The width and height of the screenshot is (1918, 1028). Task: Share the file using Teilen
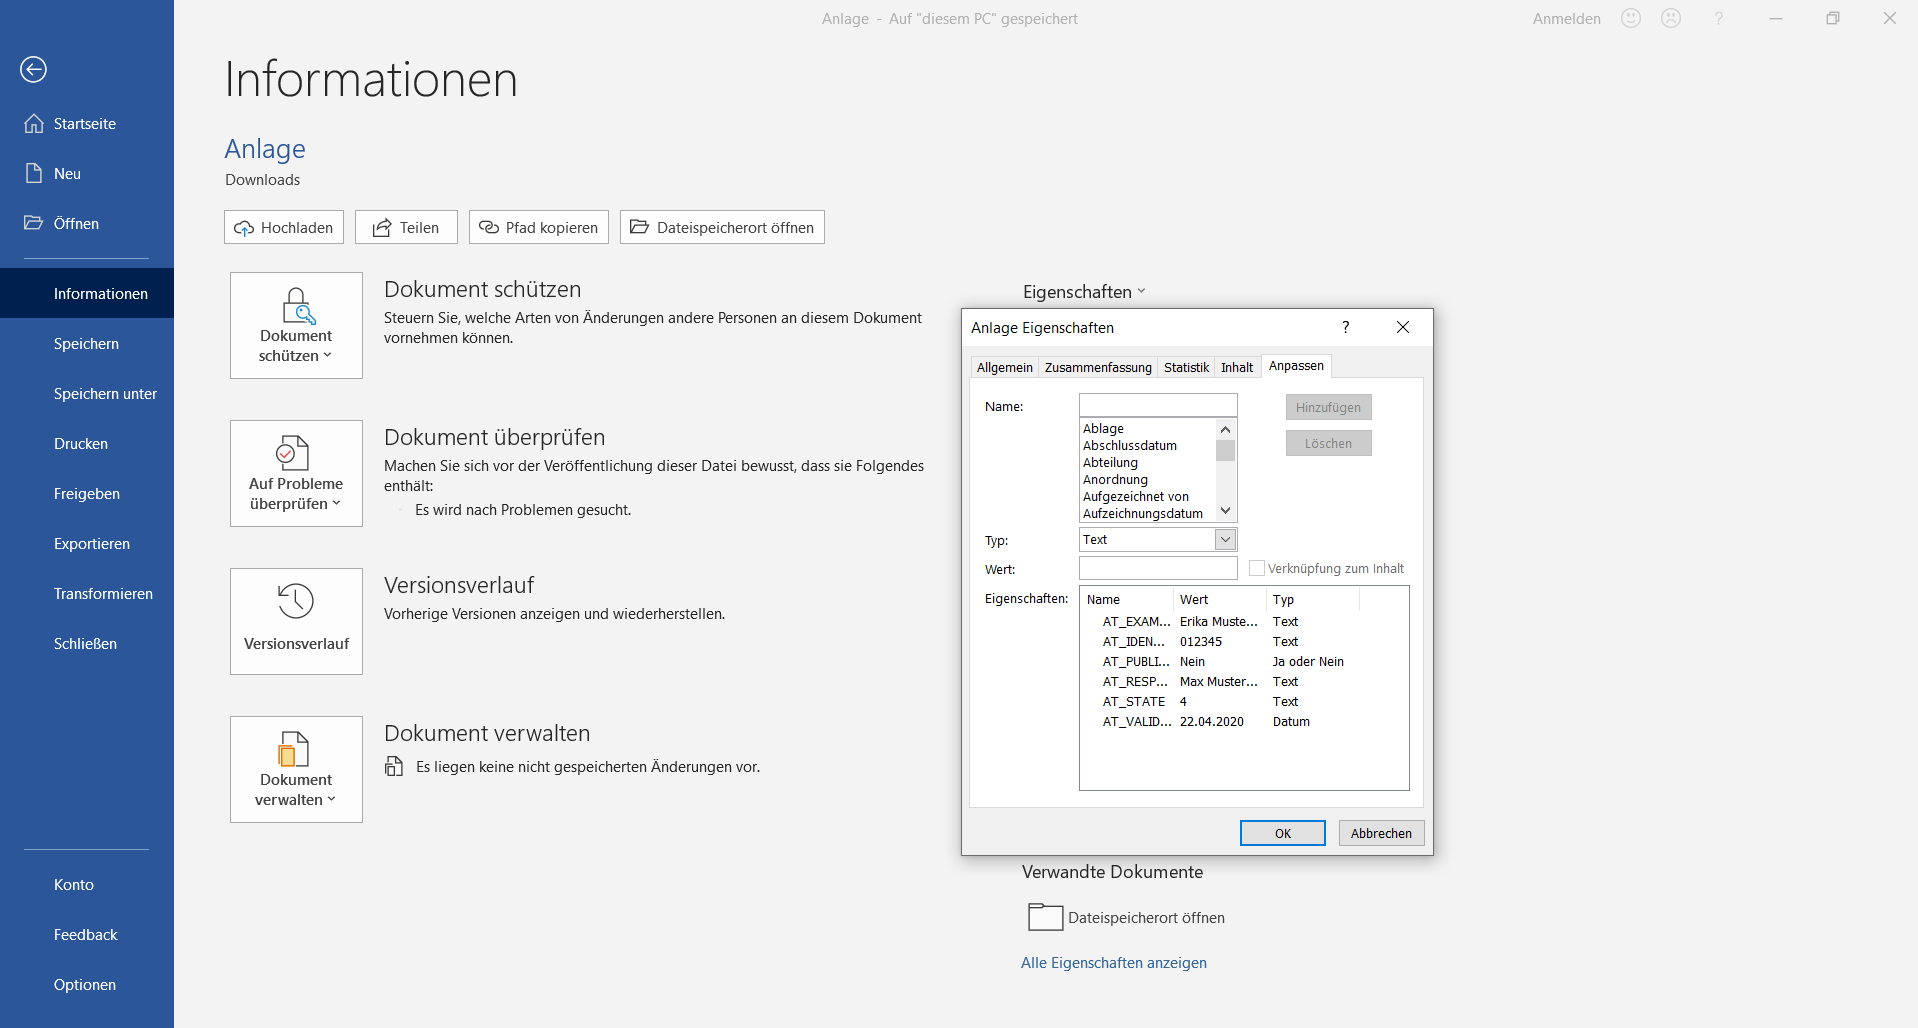[405, 227]
